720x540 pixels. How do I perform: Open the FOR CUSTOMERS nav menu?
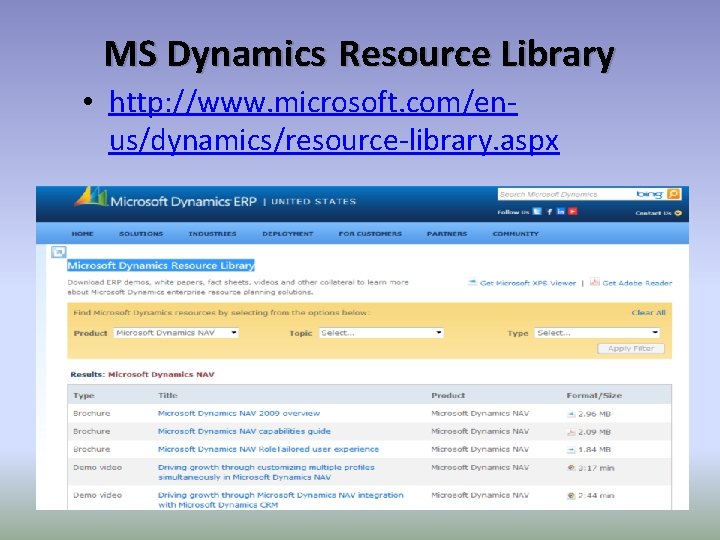pos(370,234)
